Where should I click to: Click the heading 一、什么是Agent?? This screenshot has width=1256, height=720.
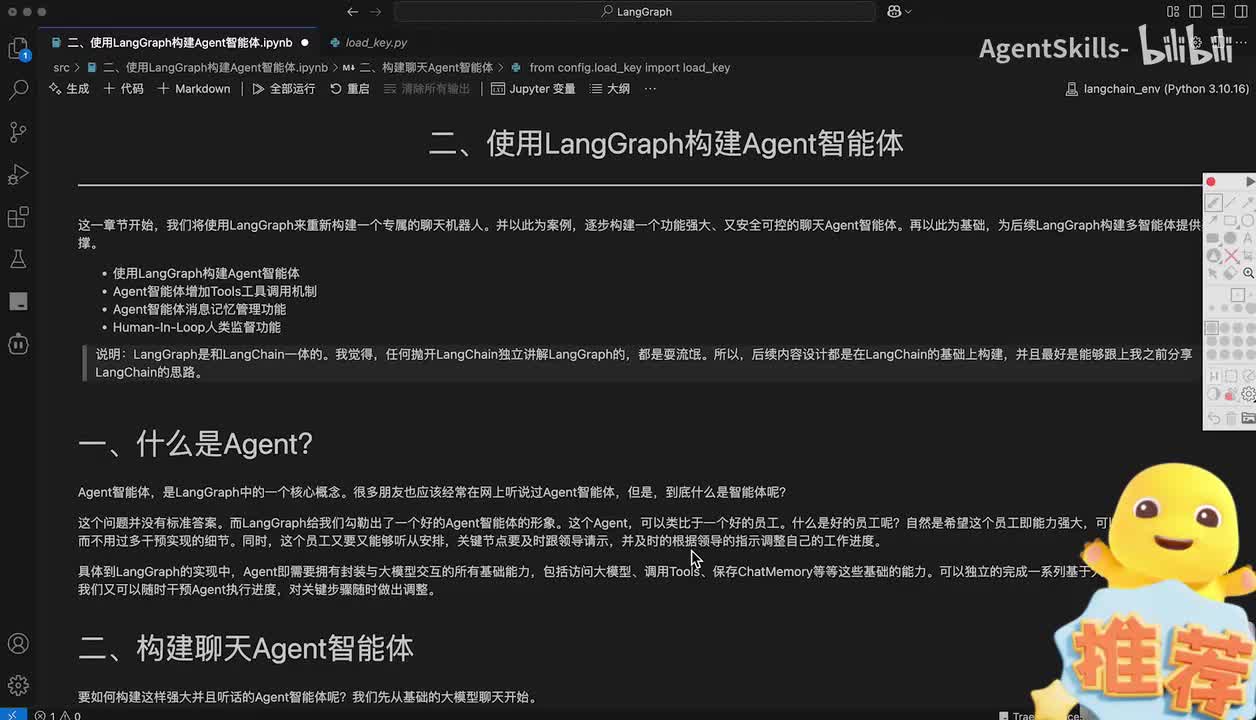point(196,444)
